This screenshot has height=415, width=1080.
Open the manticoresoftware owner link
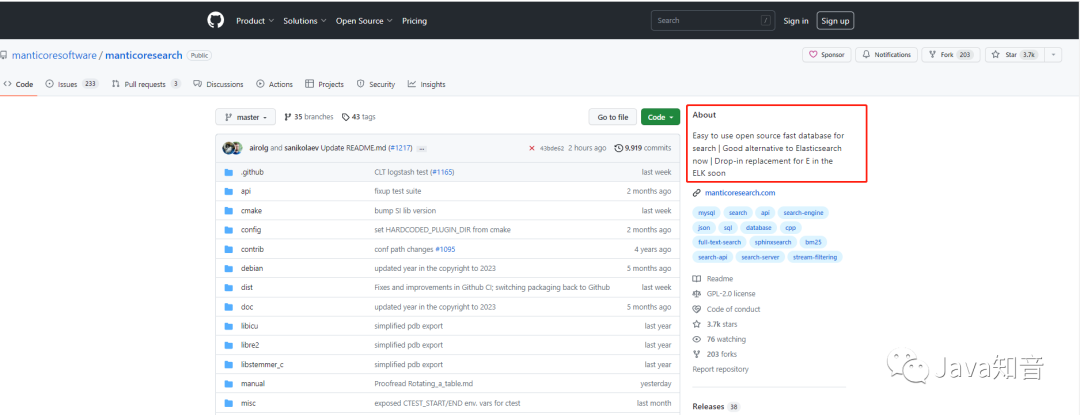[x=52, y=56]
